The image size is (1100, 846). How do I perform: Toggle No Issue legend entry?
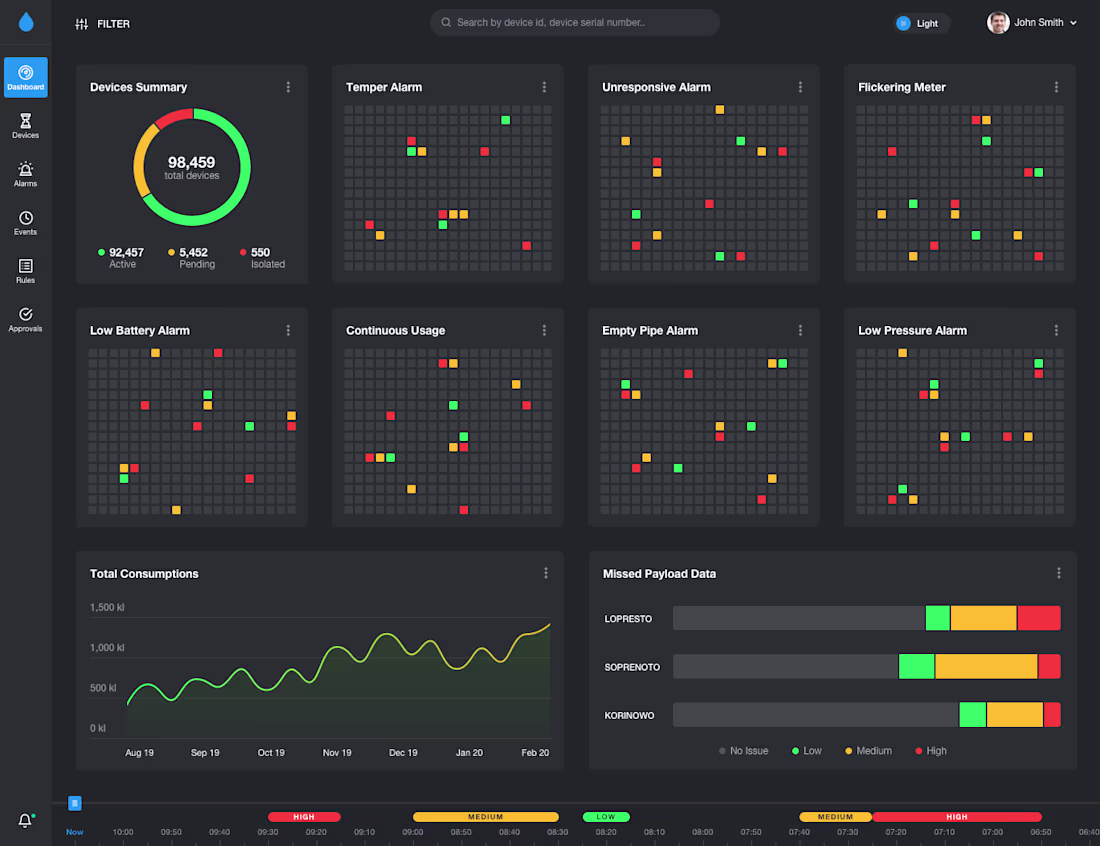pyautogui.click(x=744, y=751)
